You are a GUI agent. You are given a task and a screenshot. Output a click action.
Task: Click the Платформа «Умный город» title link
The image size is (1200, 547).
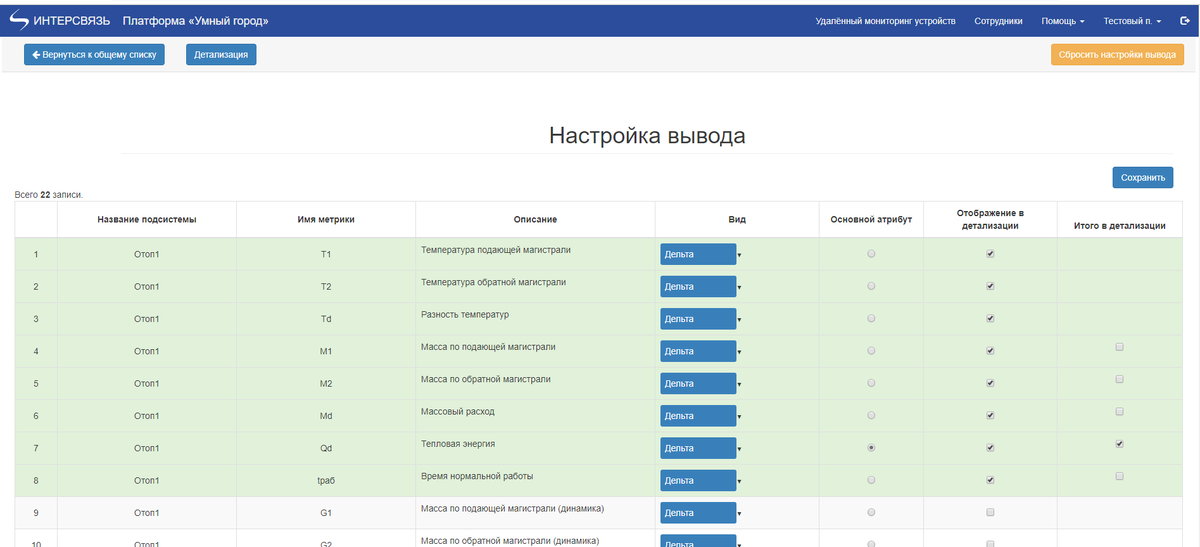pyautogui.click(x=195, y=21)
